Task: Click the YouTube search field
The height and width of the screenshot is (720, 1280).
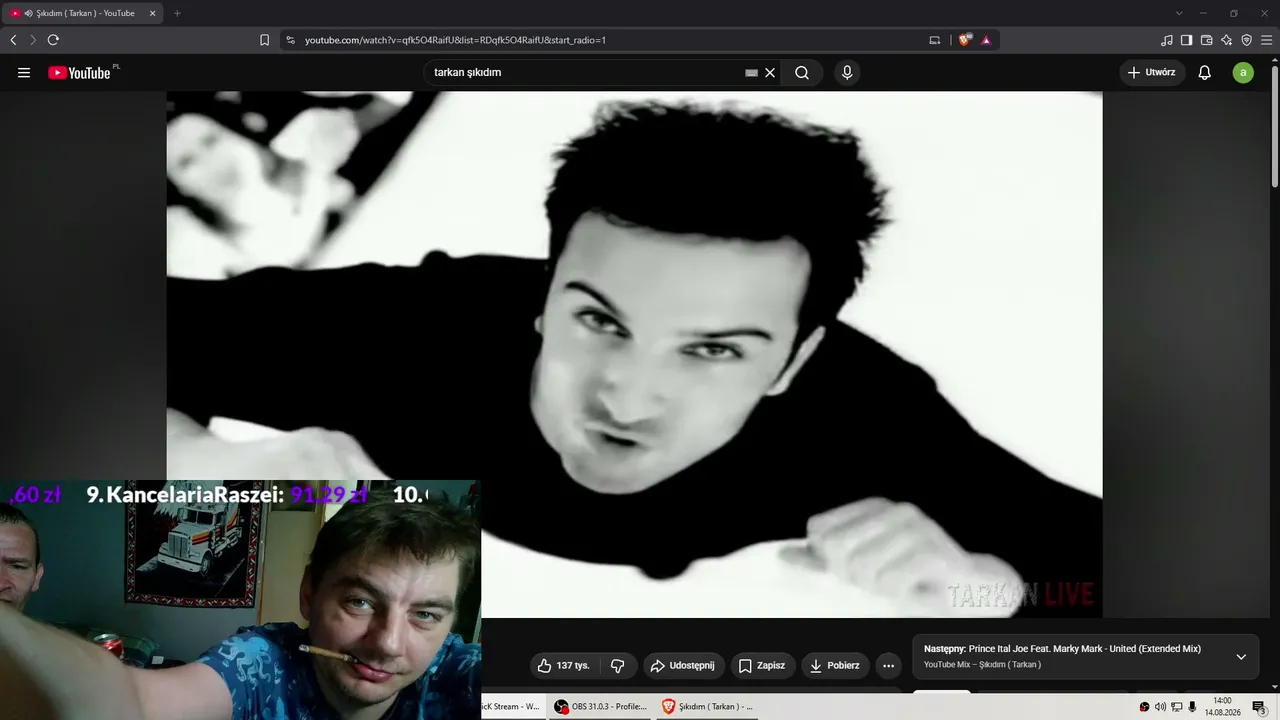Action: tap(588, 73)
